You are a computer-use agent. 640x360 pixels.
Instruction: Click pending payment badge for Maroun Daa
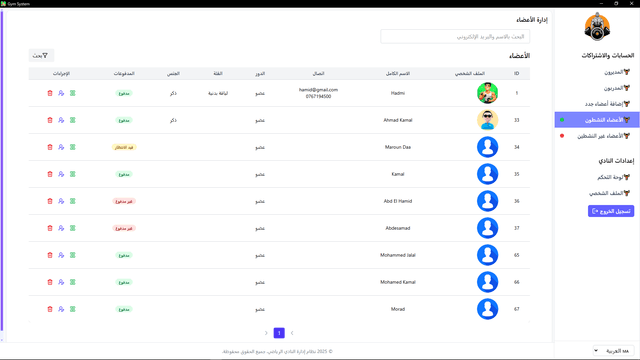tap(124, 147)
